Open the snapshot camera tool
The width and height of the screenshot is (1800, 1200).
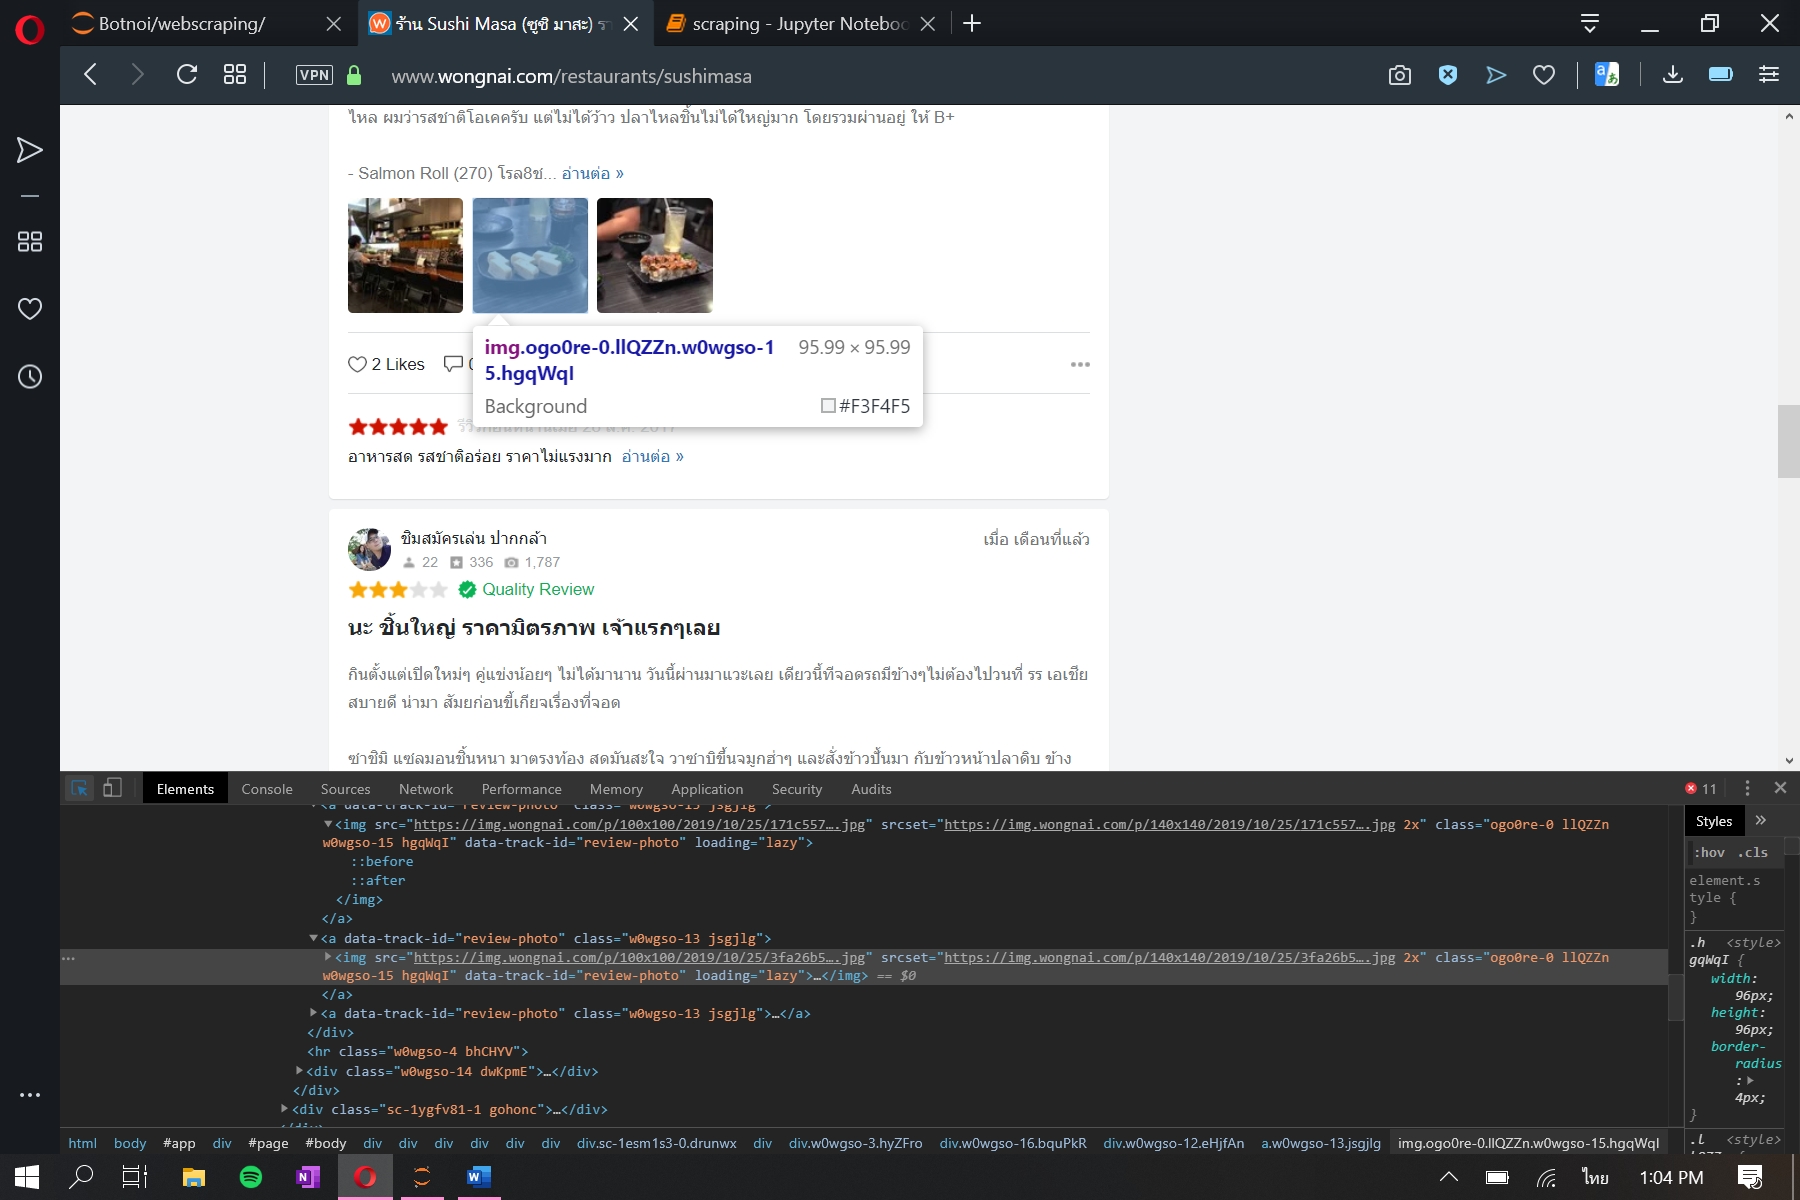[x=1399, y=75]
